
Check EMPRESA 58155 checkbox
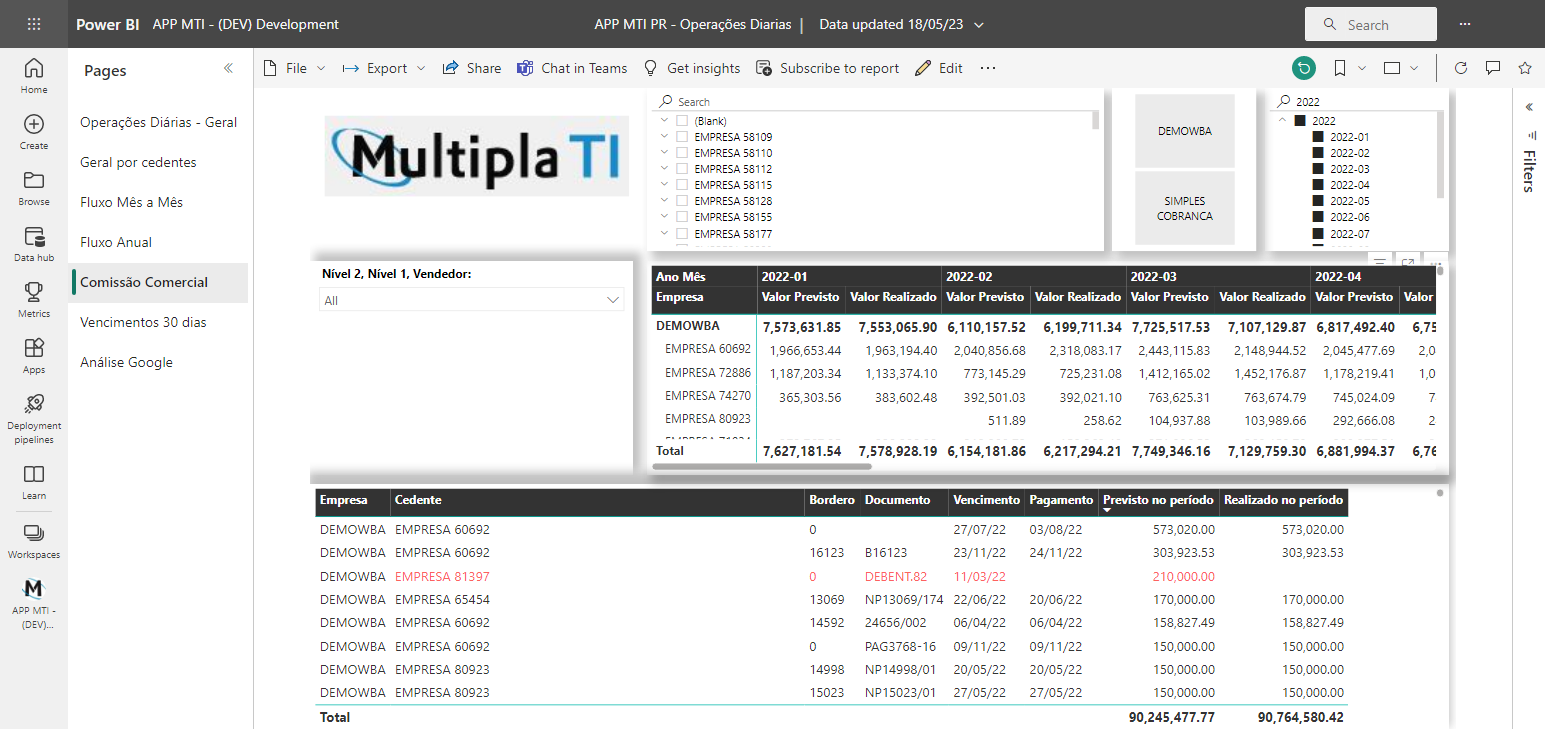[682, 216]
